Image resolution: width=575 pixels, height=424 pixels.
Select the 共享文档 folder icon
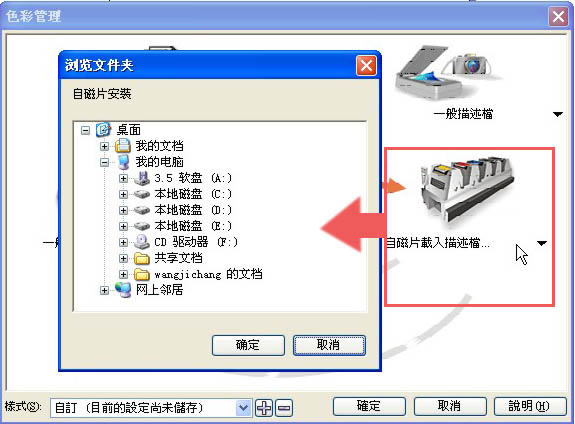pos(142,258)
